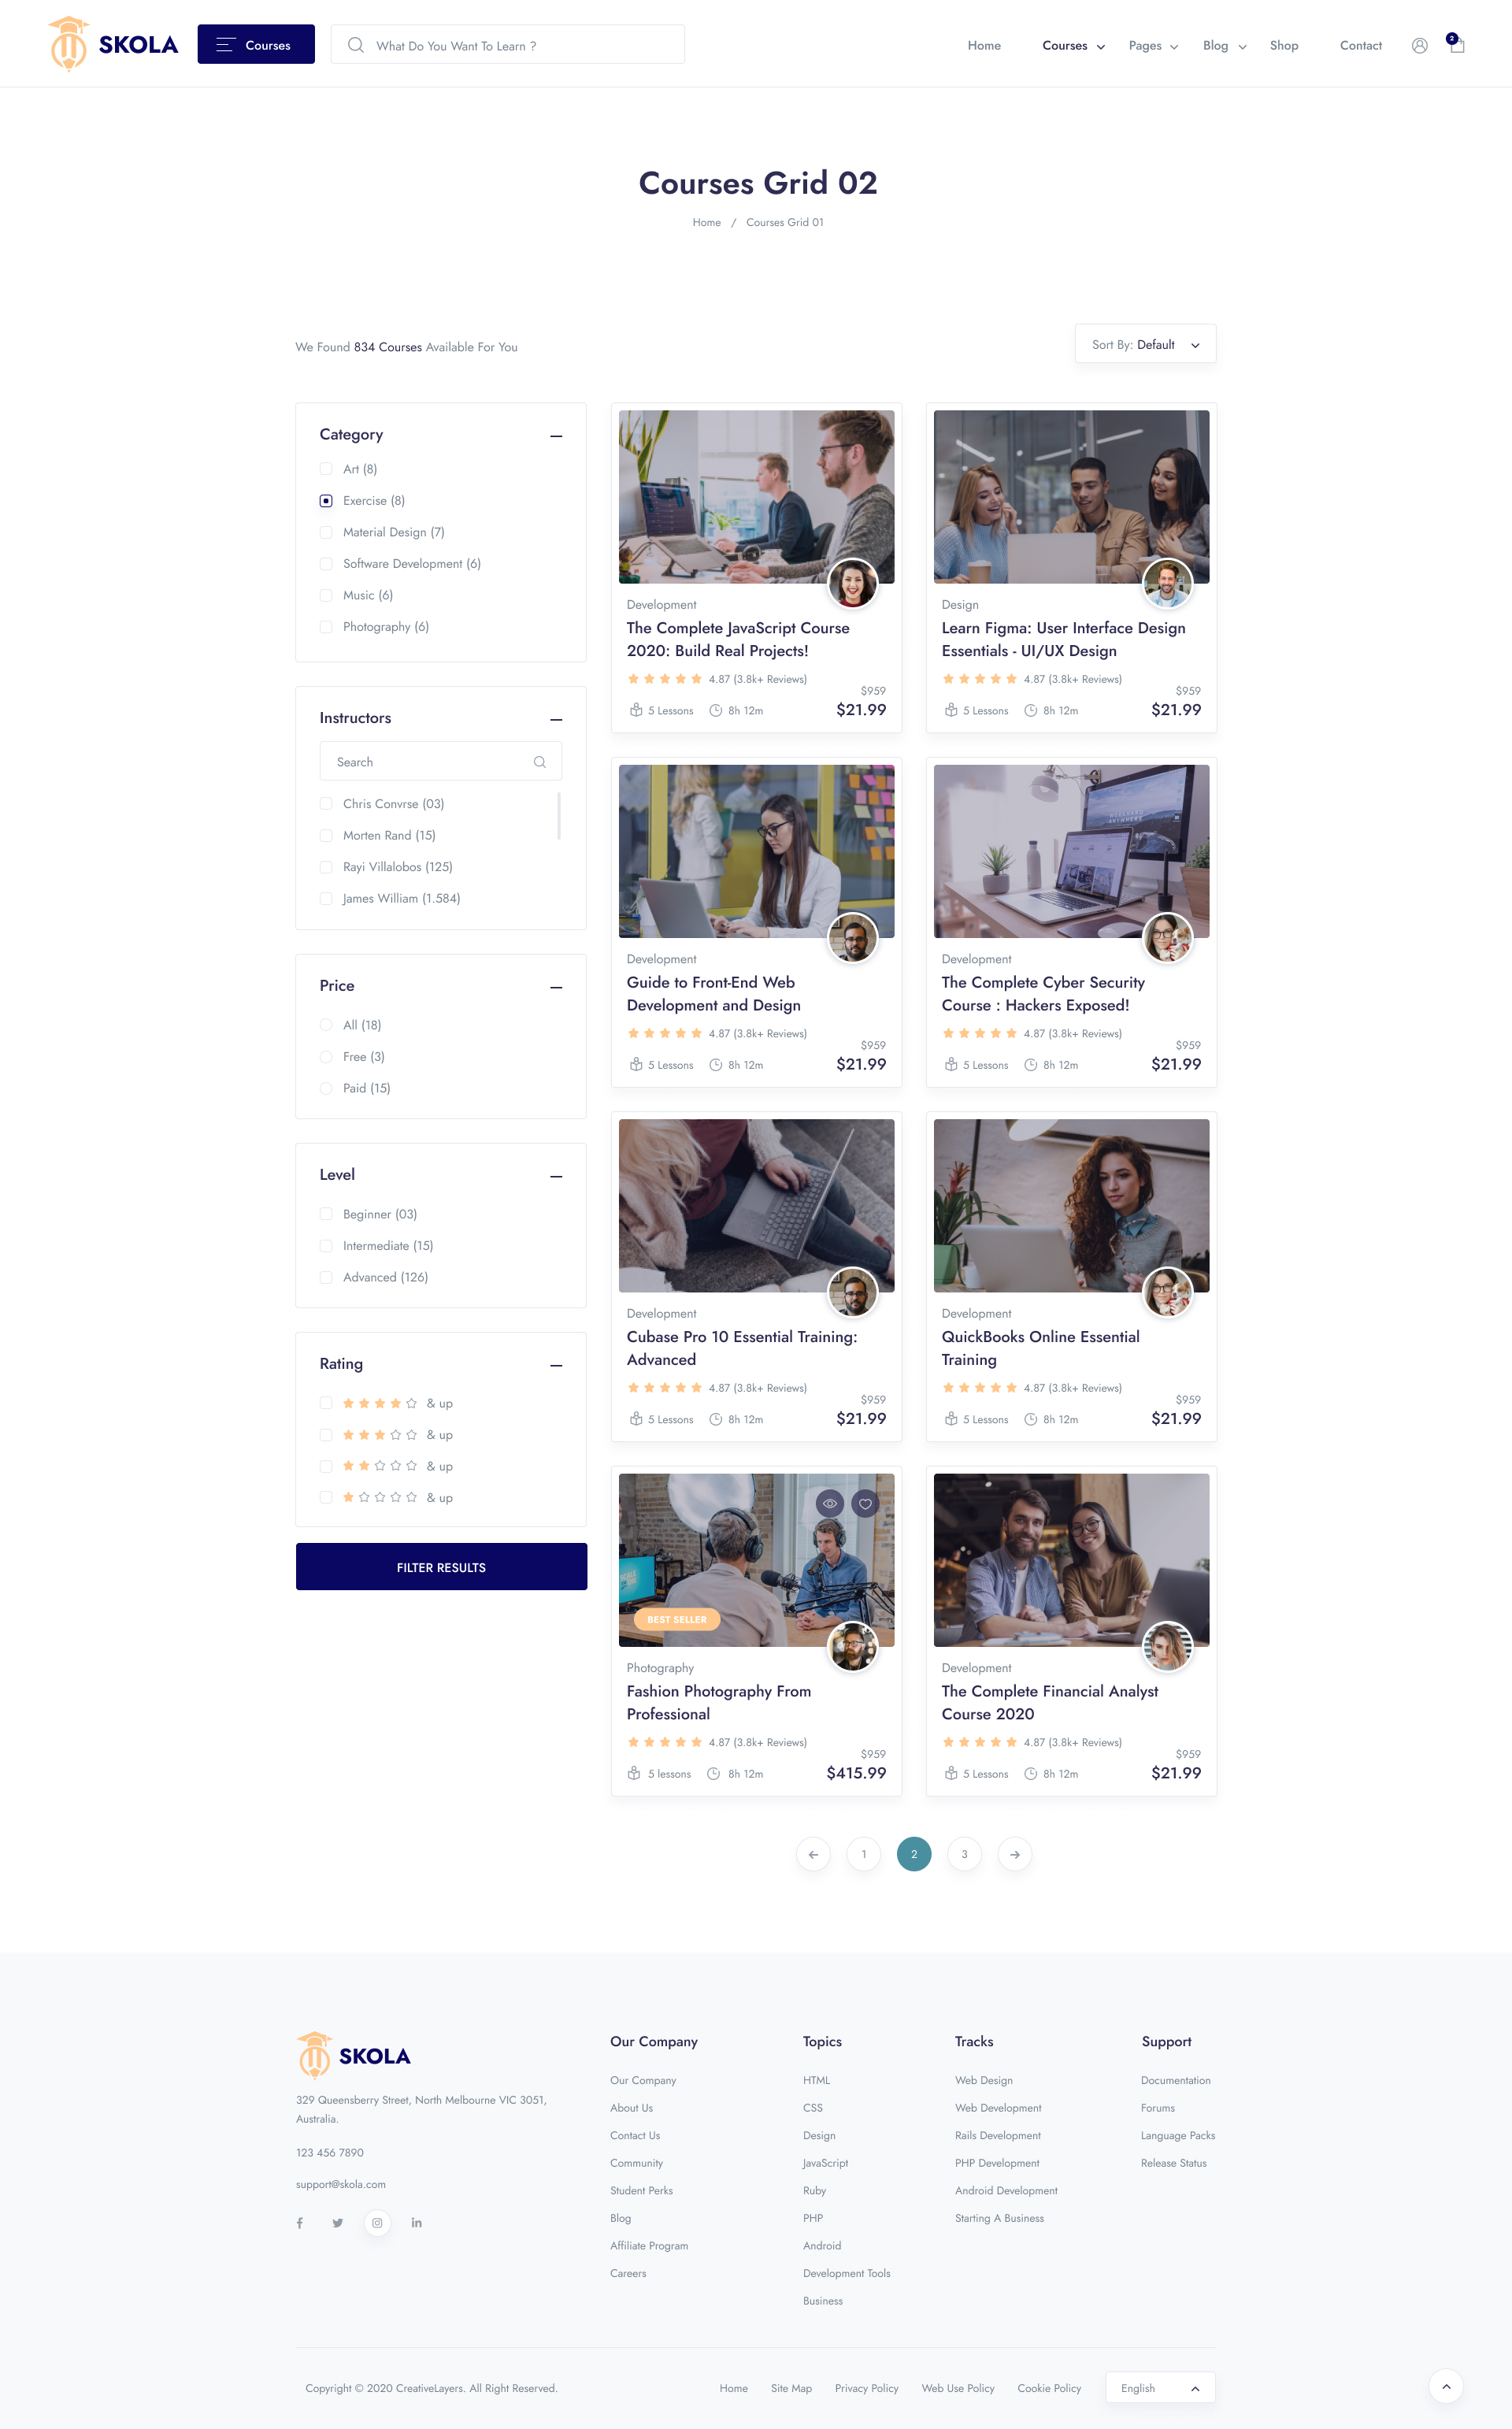This screenshot has height=2429, width=1512.
Task: Open the Pages menu in navbar
Action: pos(1152,46)
